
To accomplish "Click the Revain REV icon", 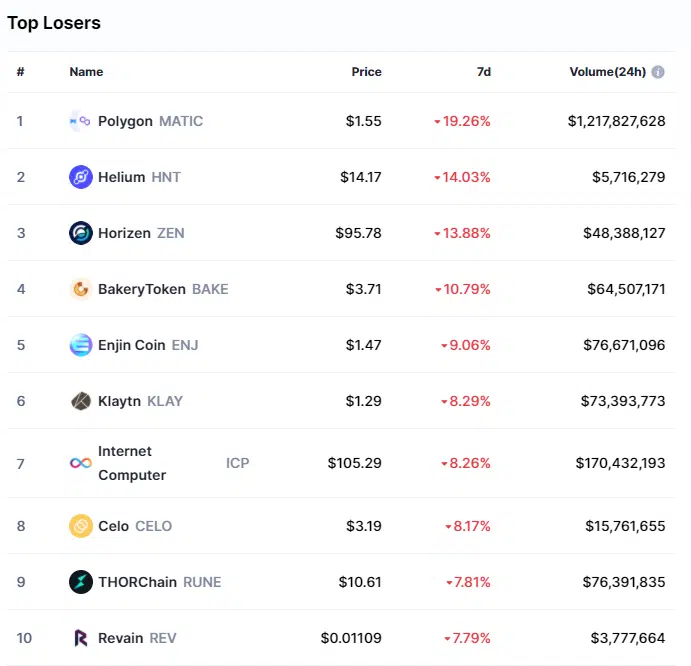I will [81, 638].
